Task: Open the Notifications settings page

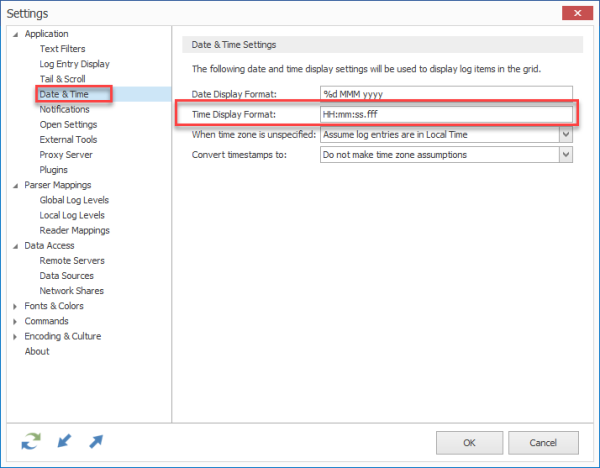Action: pyautogui.click(x=64, y=109)
